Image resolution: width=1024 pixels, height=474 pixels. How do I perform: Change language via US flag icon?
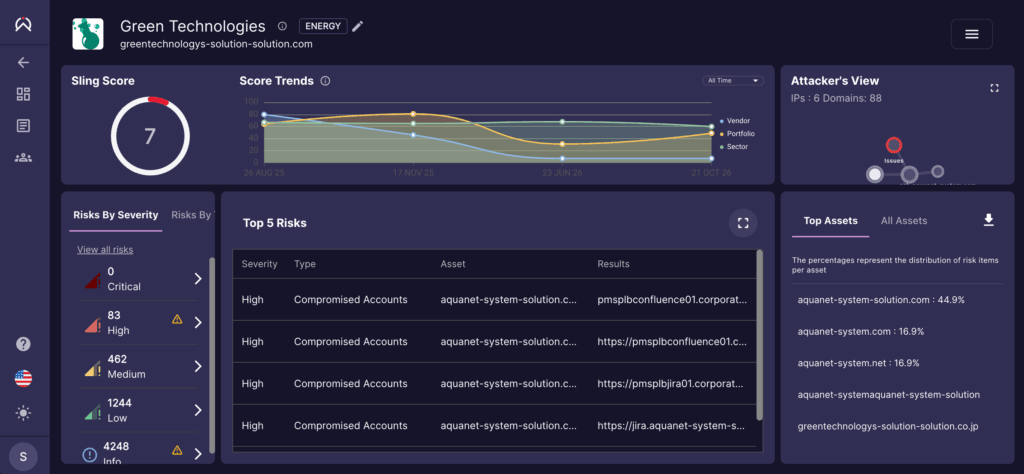point(24,378)
